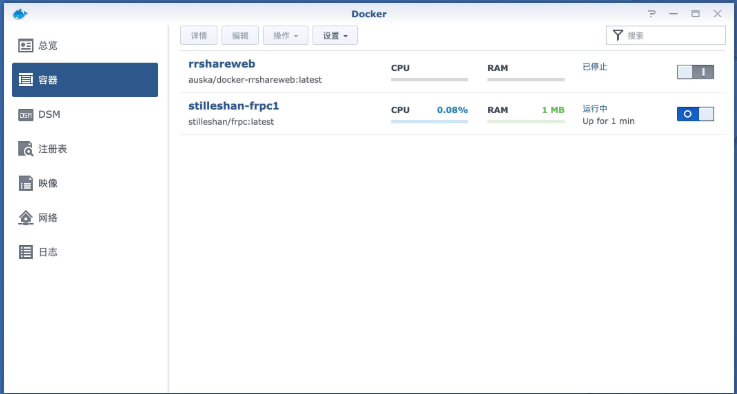
Task: Open the 总览 overview icon in sidebar
Action: [25, 46]
